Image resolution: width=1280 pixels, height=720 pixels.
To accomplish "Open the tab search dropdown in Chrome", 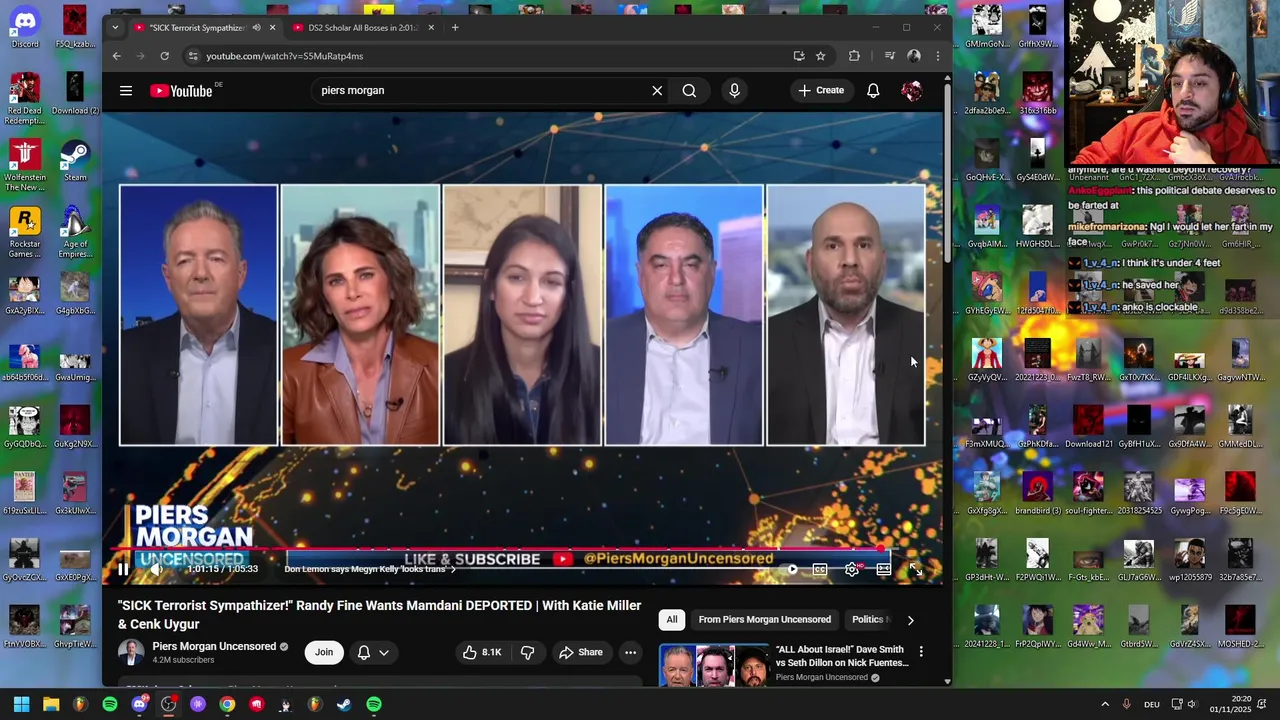I will pyautogui.click(x=115, y=27).
